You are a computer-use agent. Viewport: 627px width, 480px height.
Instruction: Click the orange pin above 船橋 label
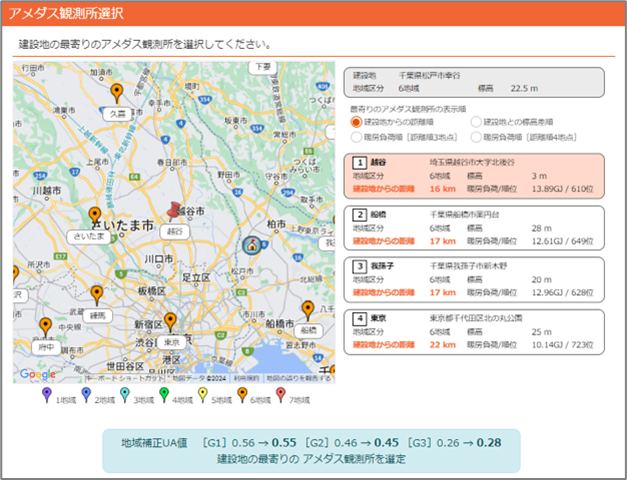click(x=308, y=310)
